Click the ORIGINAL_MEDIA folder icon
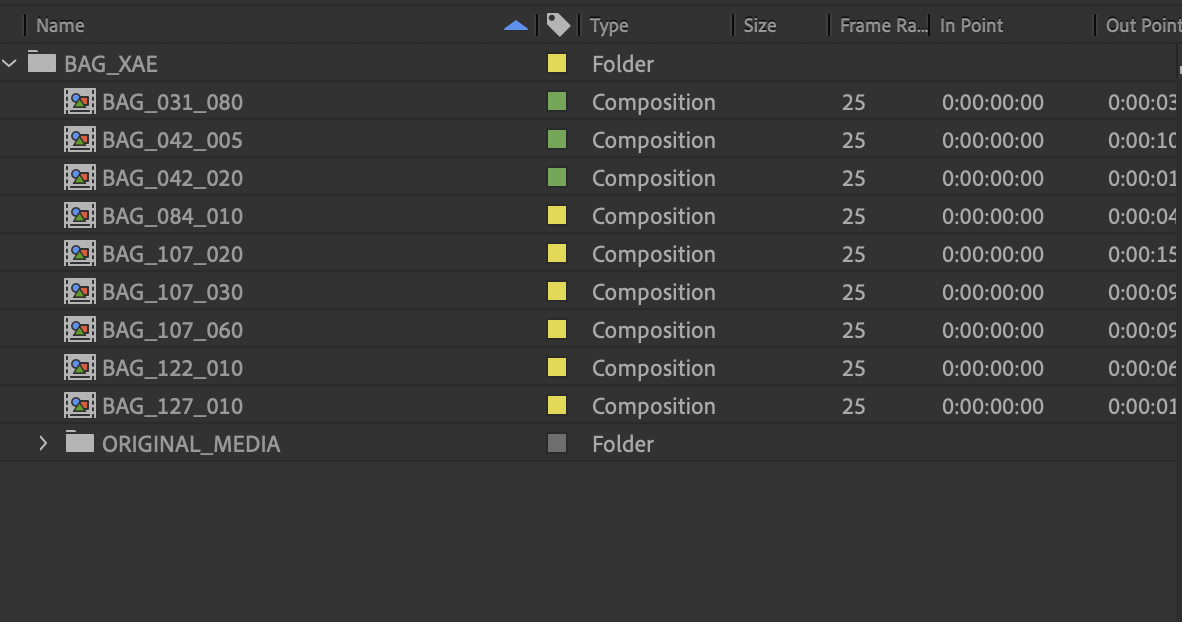 [x=79, y=442]
